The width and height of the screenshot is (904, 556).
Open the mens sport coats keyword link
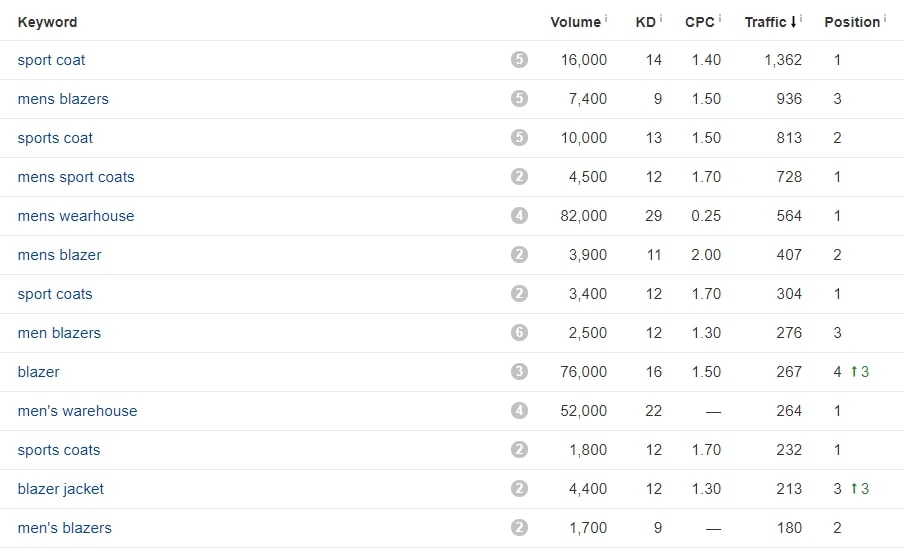pos(76,176)
